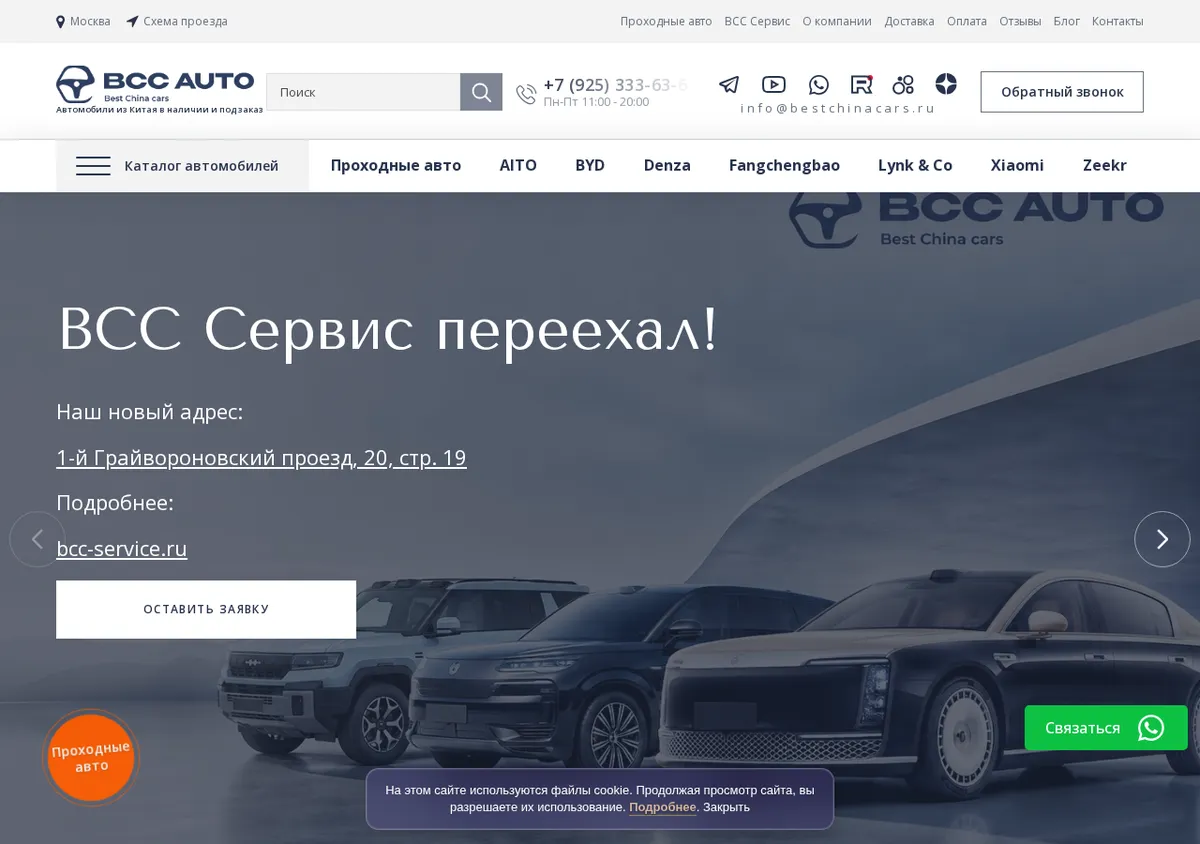Open the Москва city selector

click(x=83, y=21)
